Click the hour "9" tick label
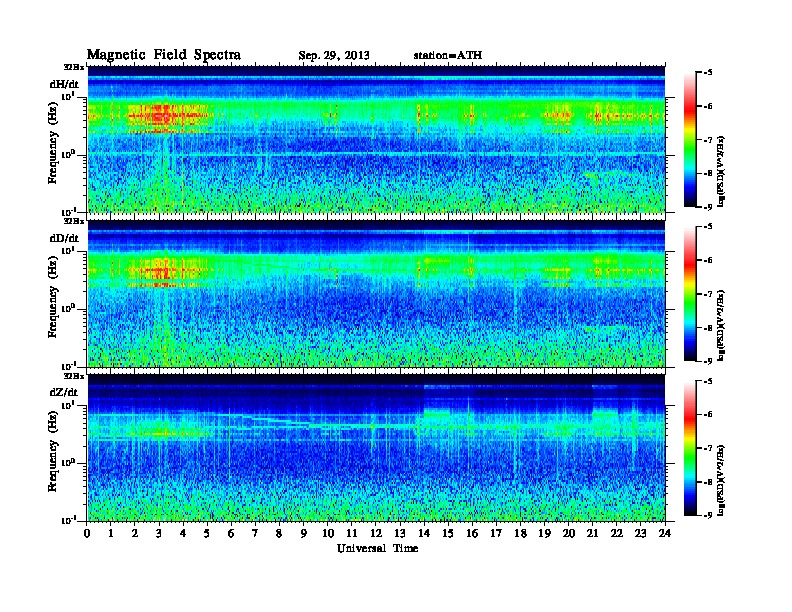 (x=304, y=534)
